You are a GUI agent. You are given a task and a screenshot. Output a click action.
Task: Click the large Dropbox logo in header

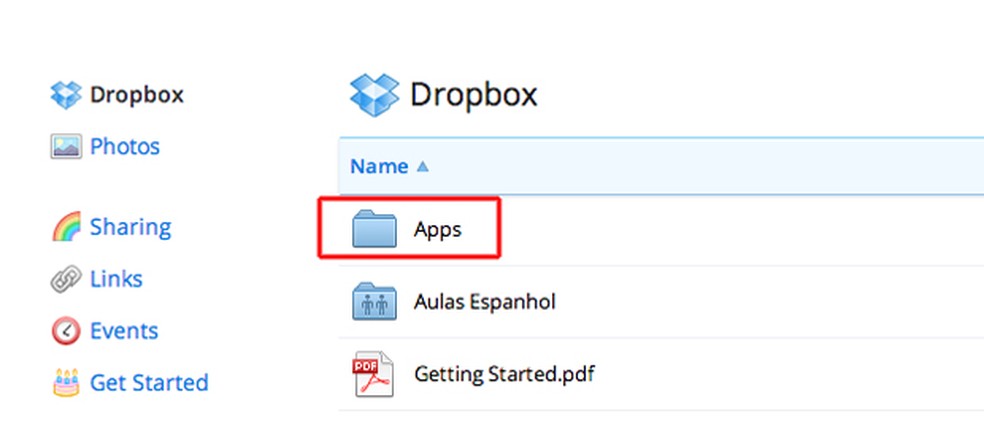(x=375, y=95)
